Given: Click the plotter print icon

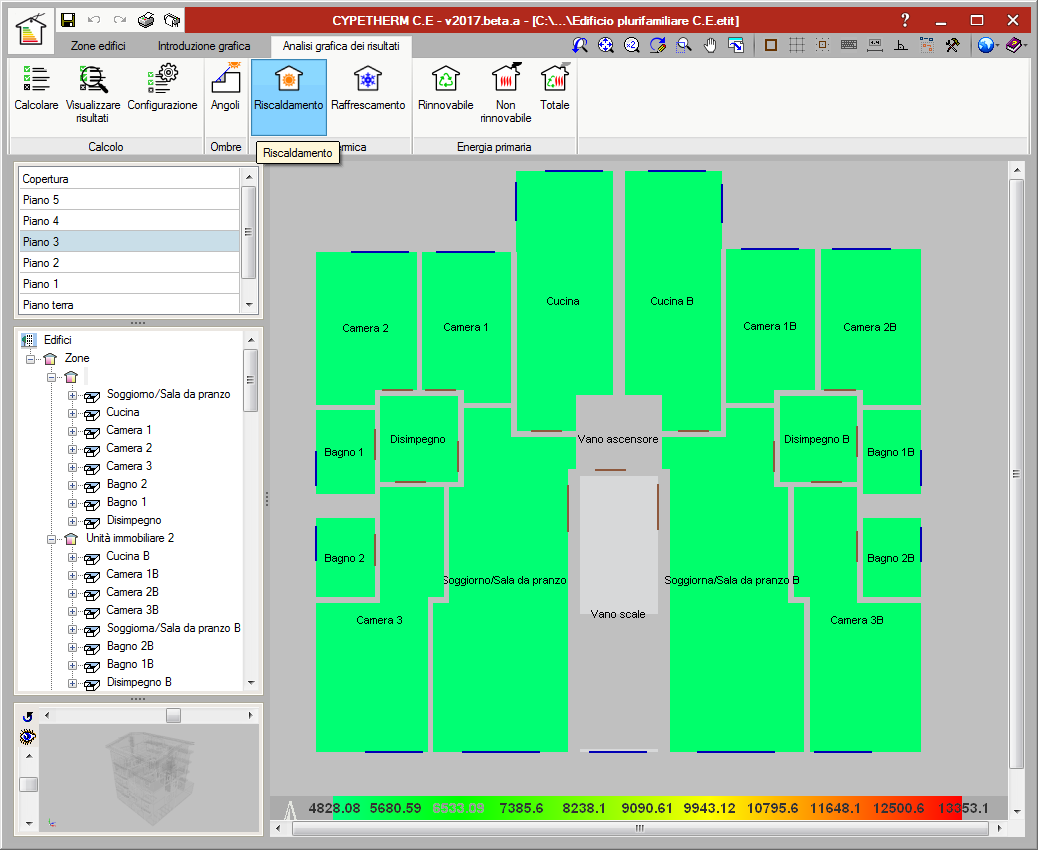Looking at the screenshot, I should click(x=172, y=20).
